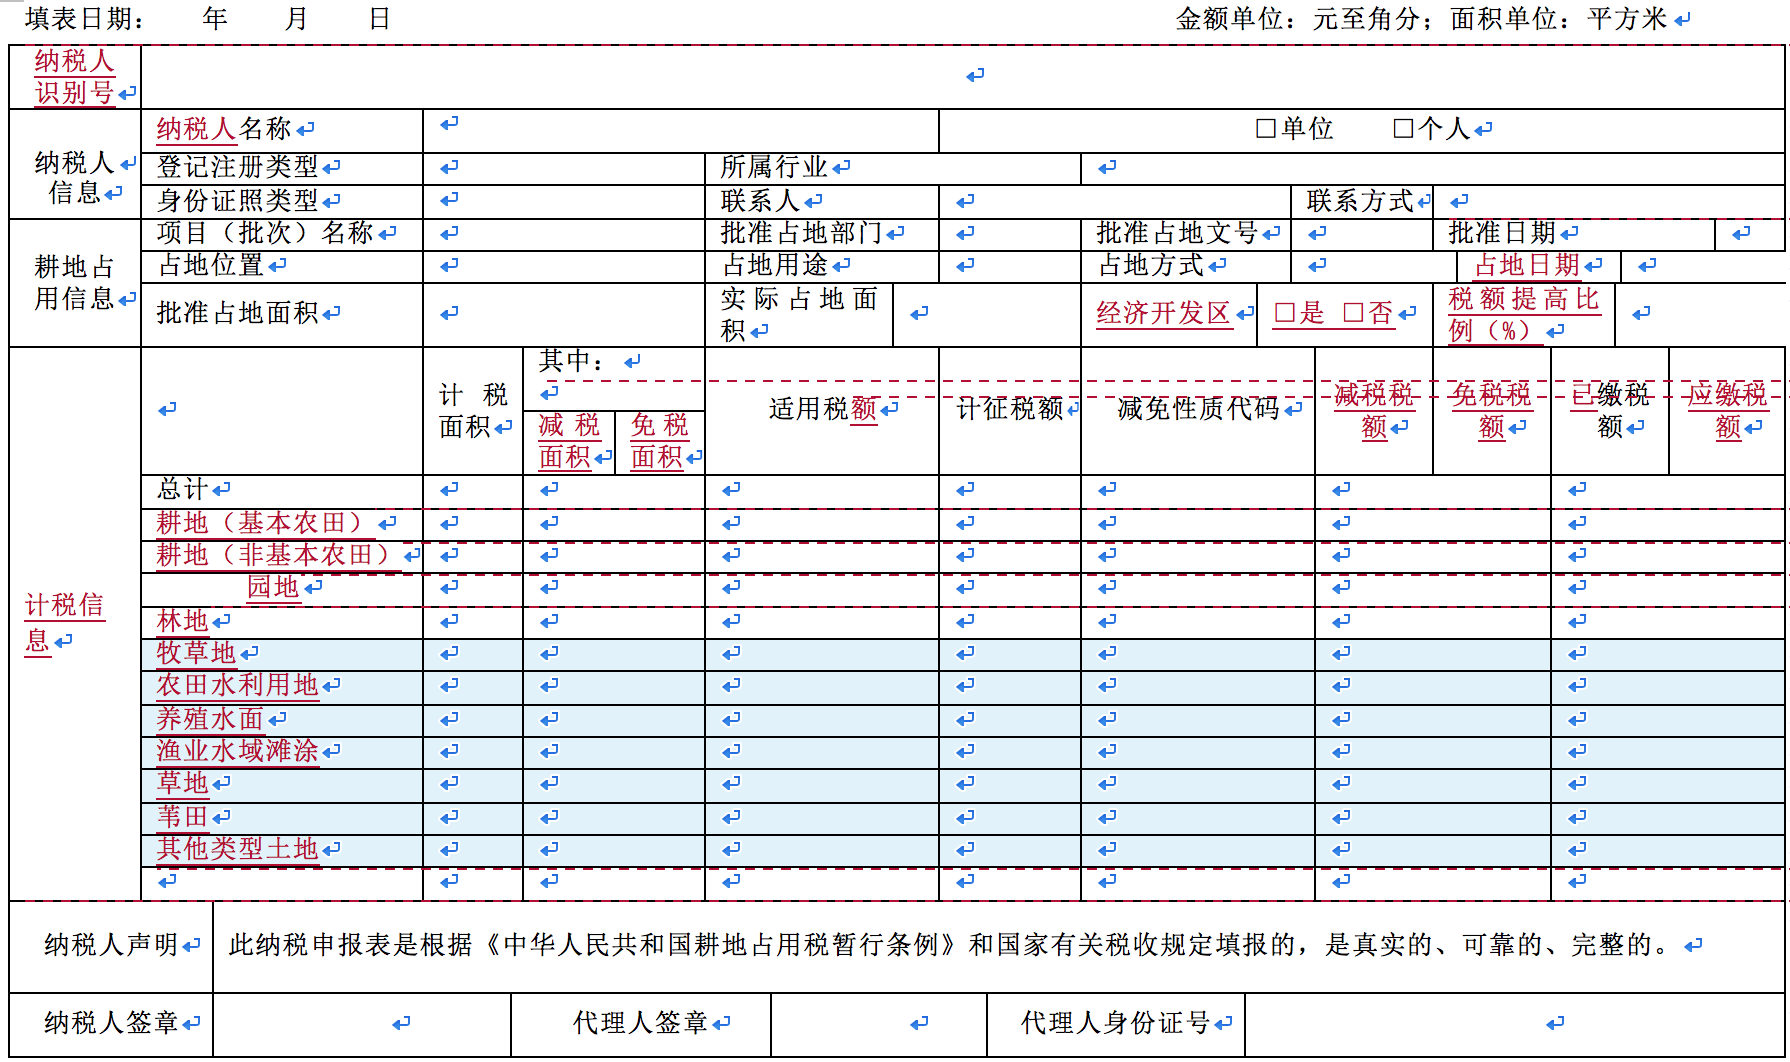Click the 占地方式 label
1790x1062 pixels.
(1151, 265)
